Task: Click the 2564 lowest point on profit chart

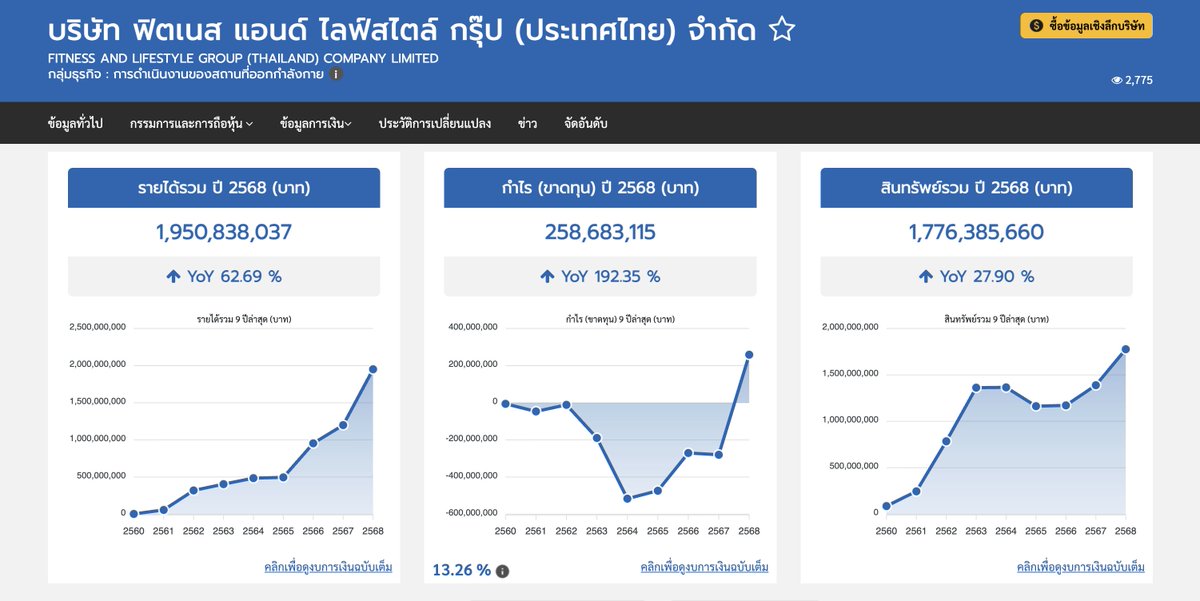Action: tap(627, 498)
